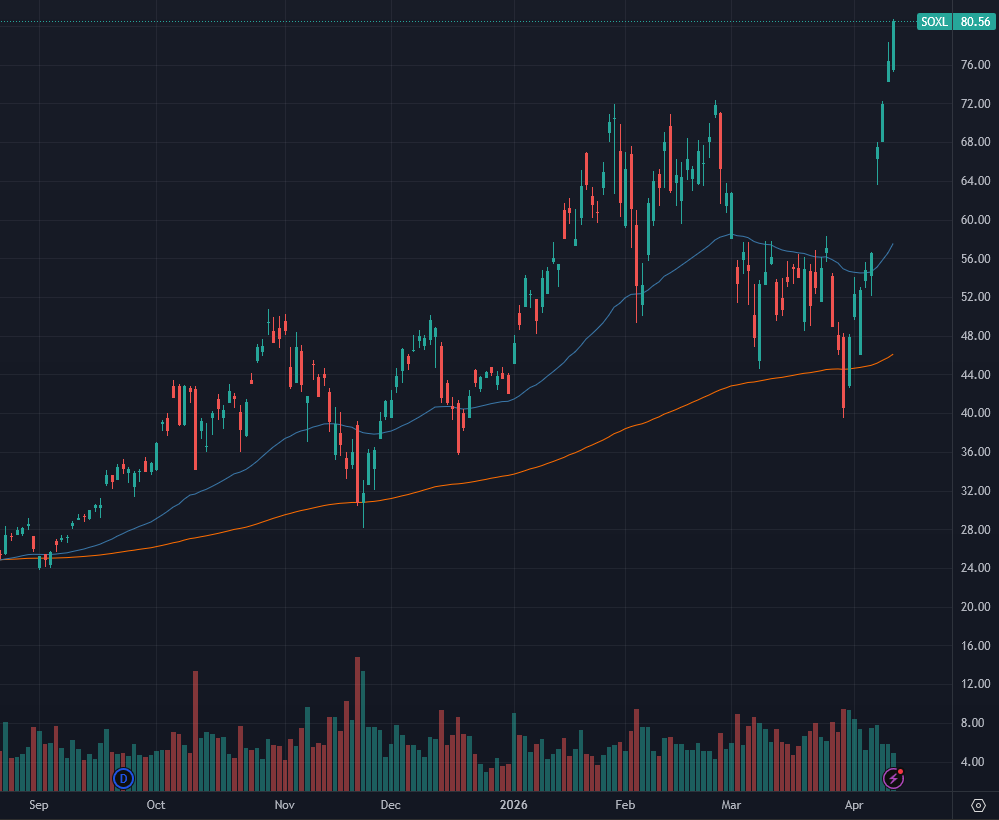Click the 12.00 price scale label
999x820 pixels.
tap(975, 684)
